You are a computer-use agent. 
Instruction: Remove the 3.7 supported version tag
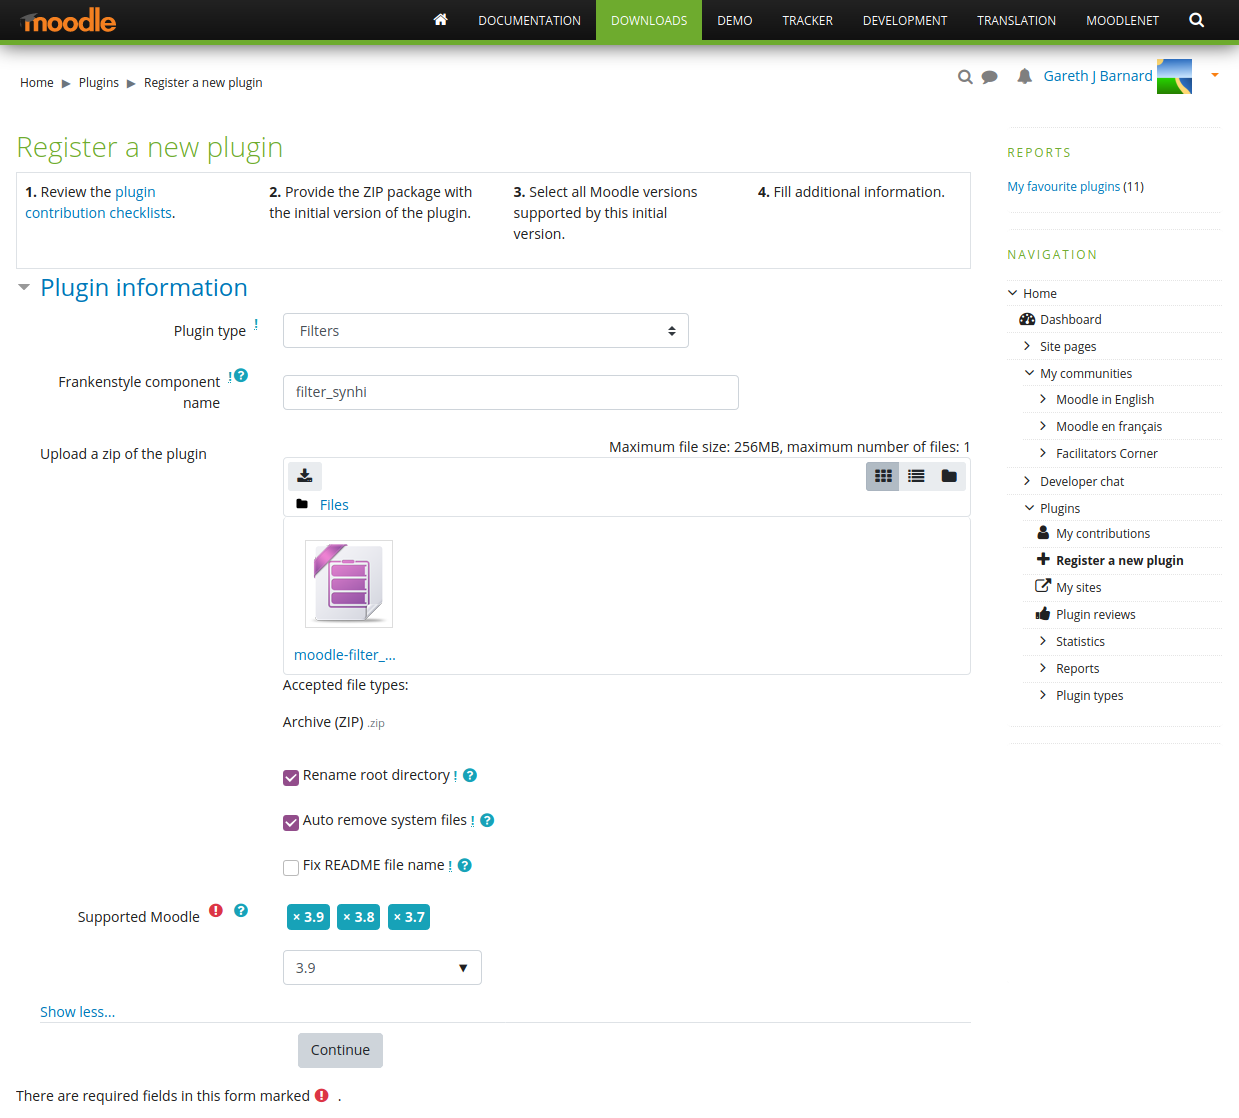click(x=409, y=917)
